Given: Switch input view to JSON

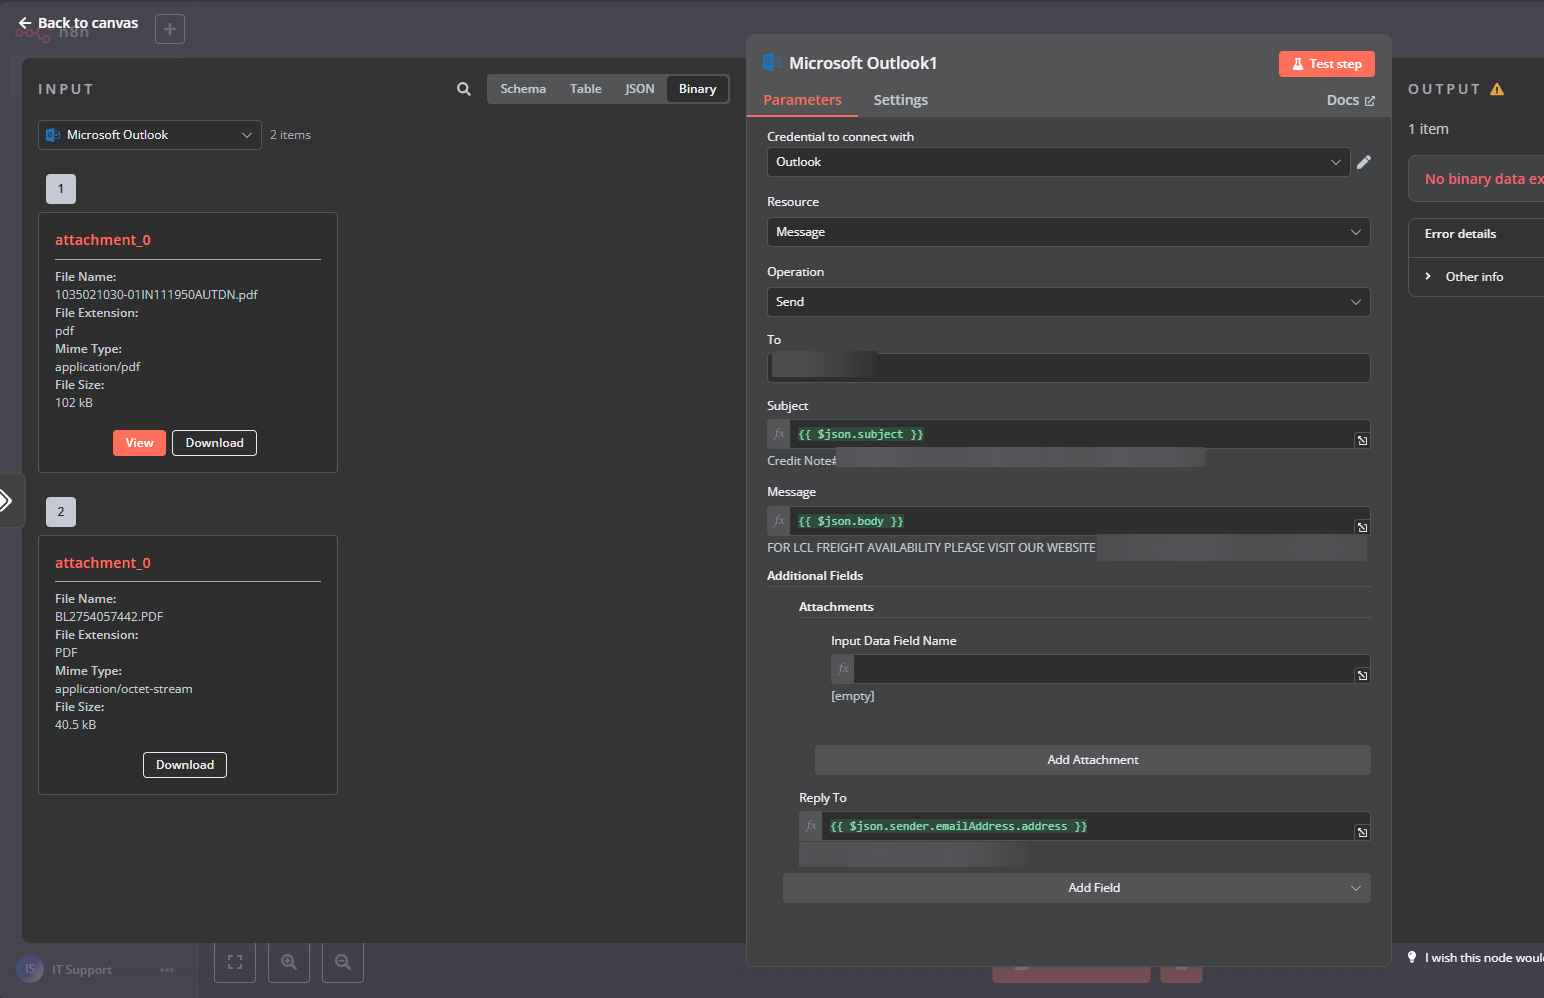Looking at the screenshot, I should point(640,89).
